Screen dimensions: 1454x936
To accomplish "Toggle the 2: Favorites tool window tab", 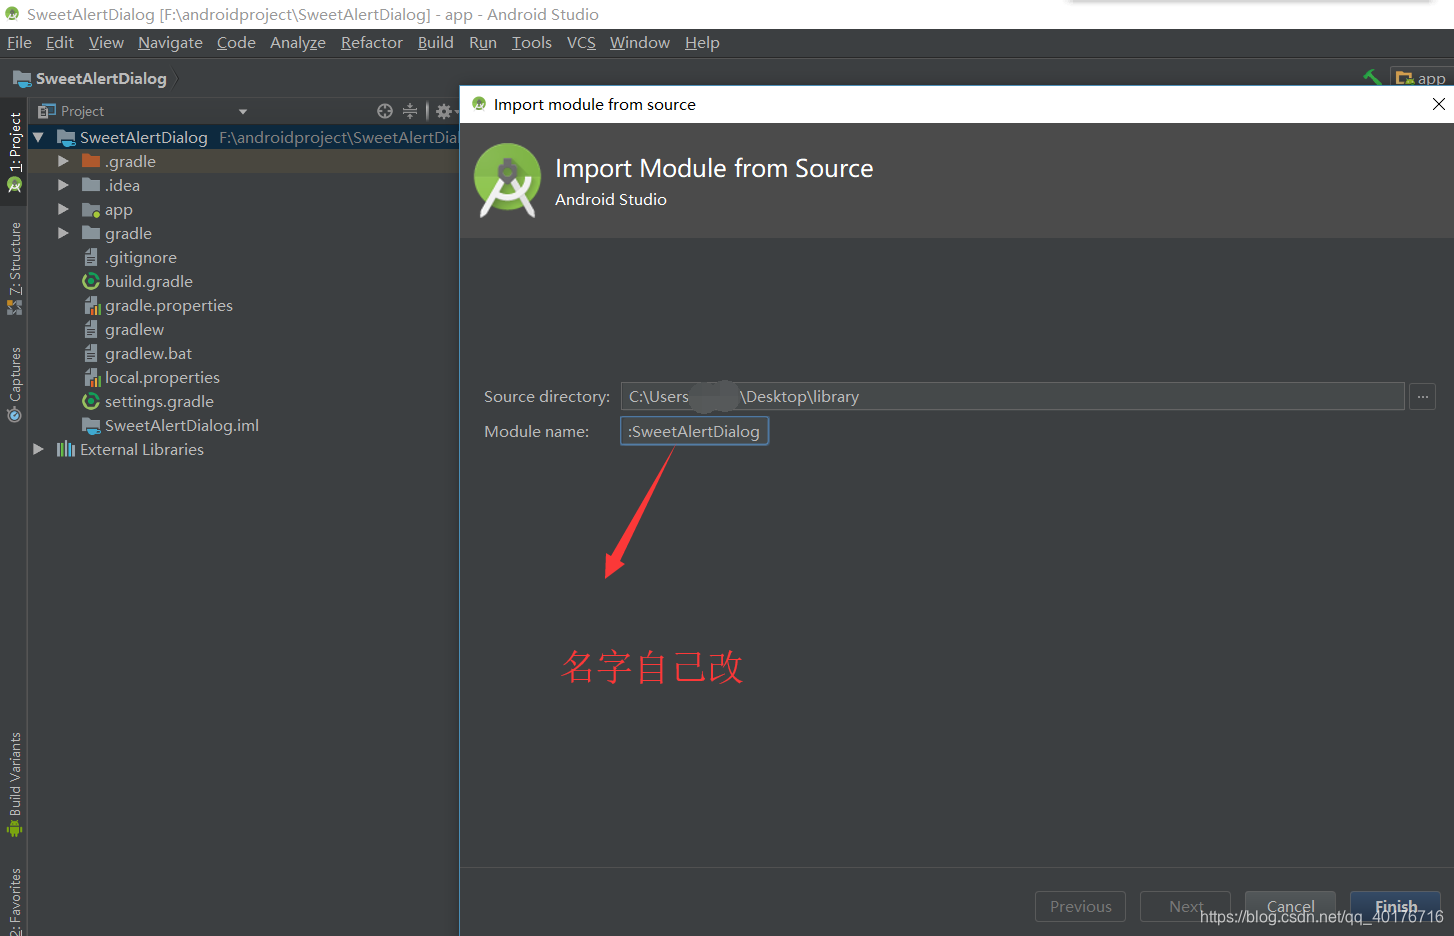I will (14, 901).
